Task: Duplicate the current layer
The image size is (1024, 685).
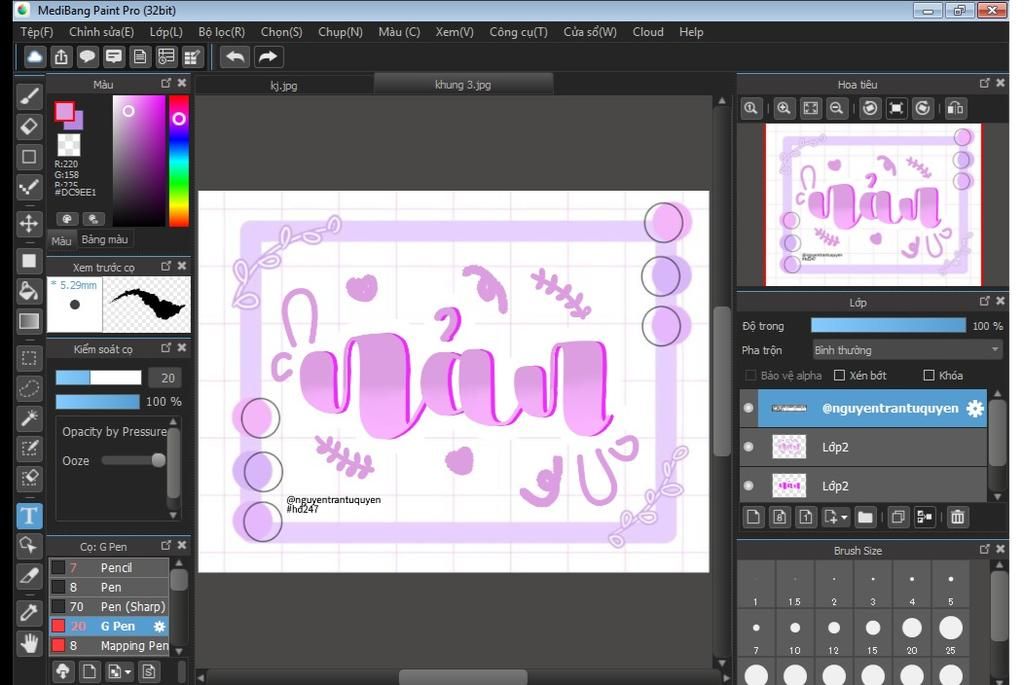Action: [898, 517]
